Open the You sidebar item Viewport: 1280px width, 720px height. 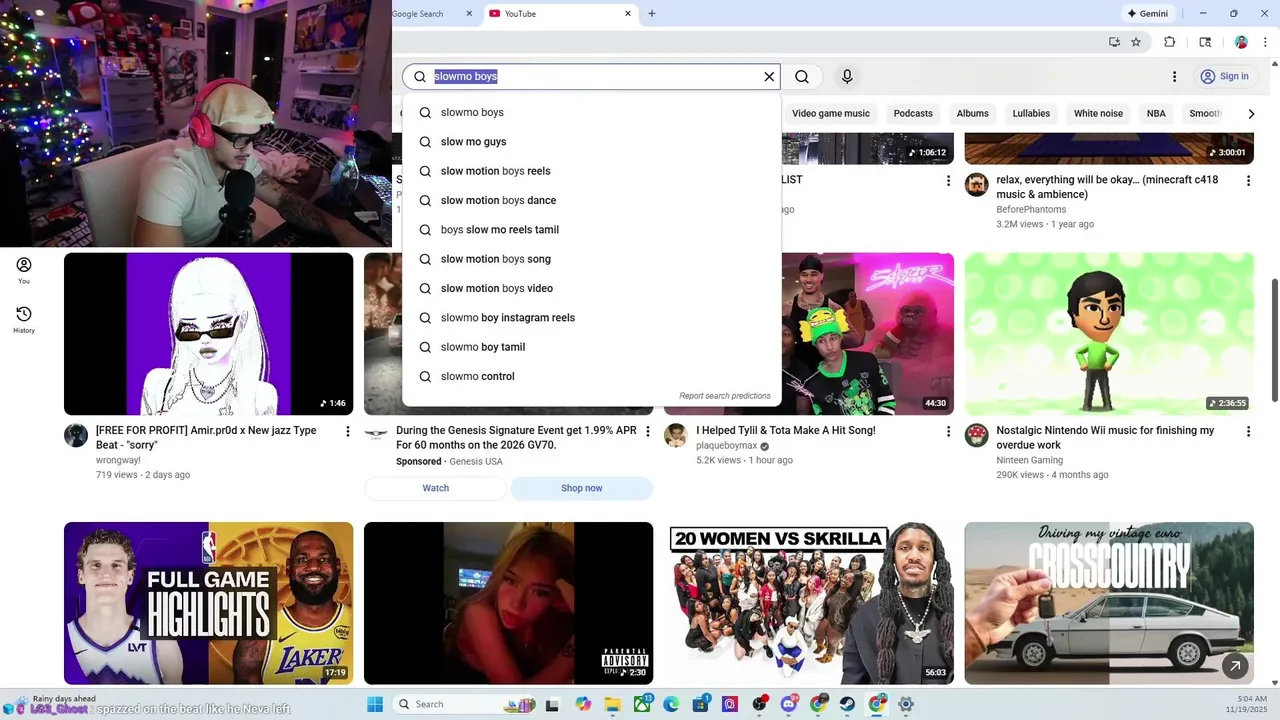pos(24,270)
